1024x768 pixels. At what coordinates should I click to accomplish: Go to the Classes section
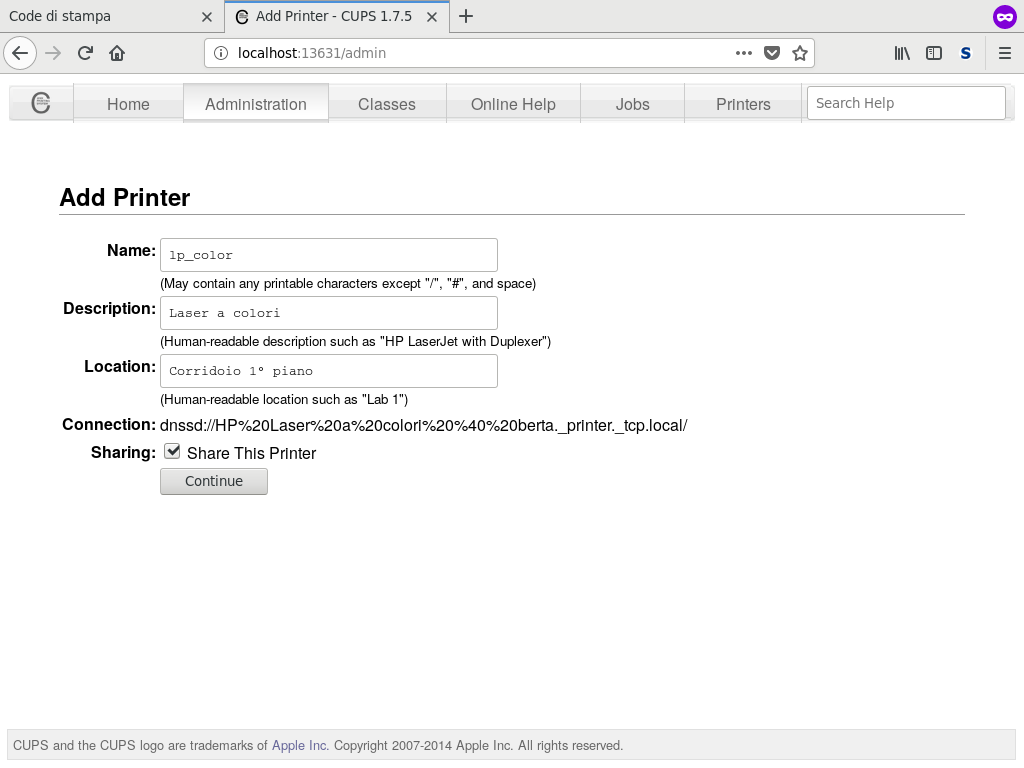(387, 104)
